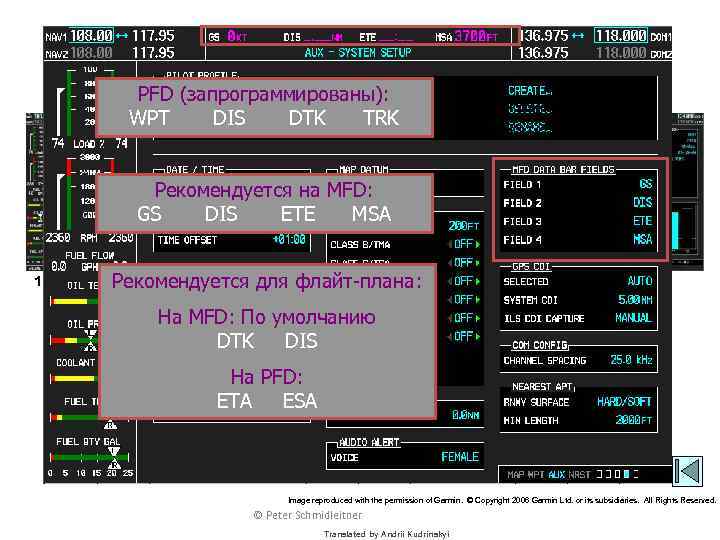Open Field 4 MSA data bar selection
The height and width of the screenshot is (540, 720).
642,239
